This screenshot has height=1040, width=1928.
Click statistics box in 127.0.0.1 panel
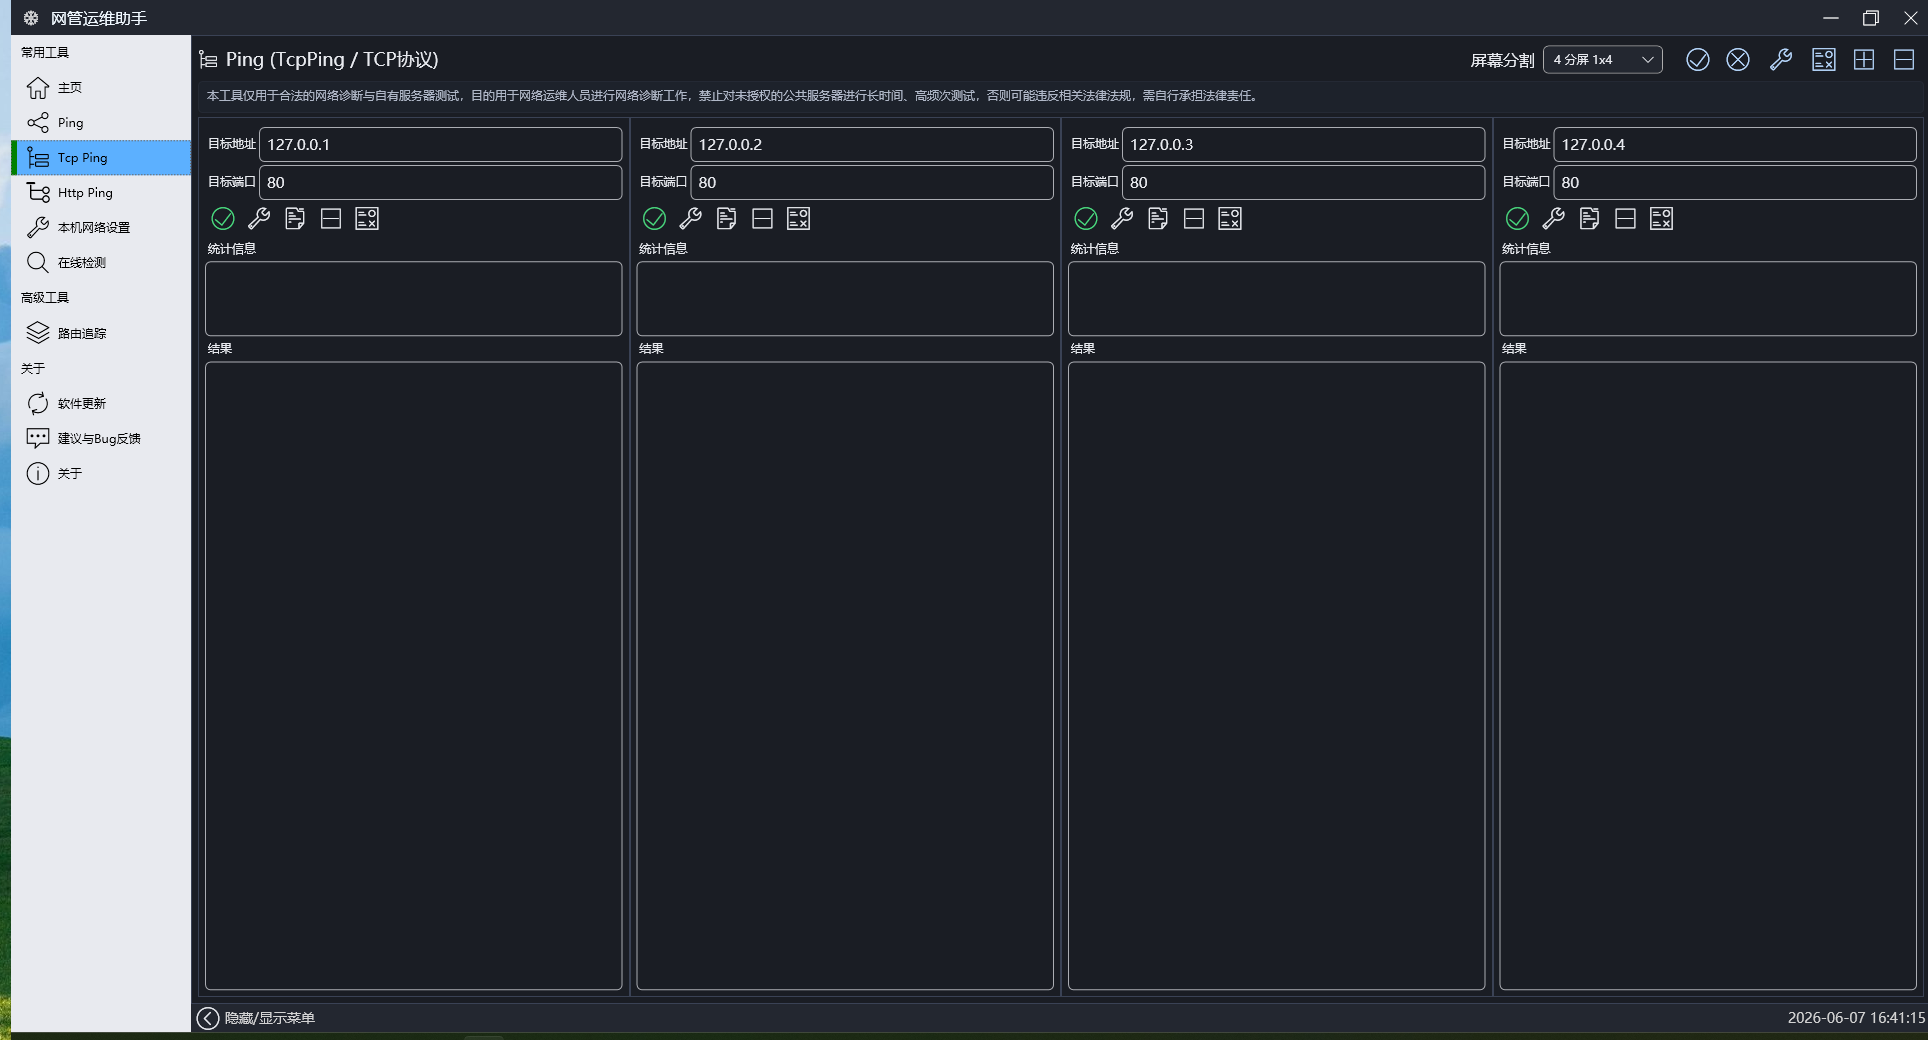(414, 299)
